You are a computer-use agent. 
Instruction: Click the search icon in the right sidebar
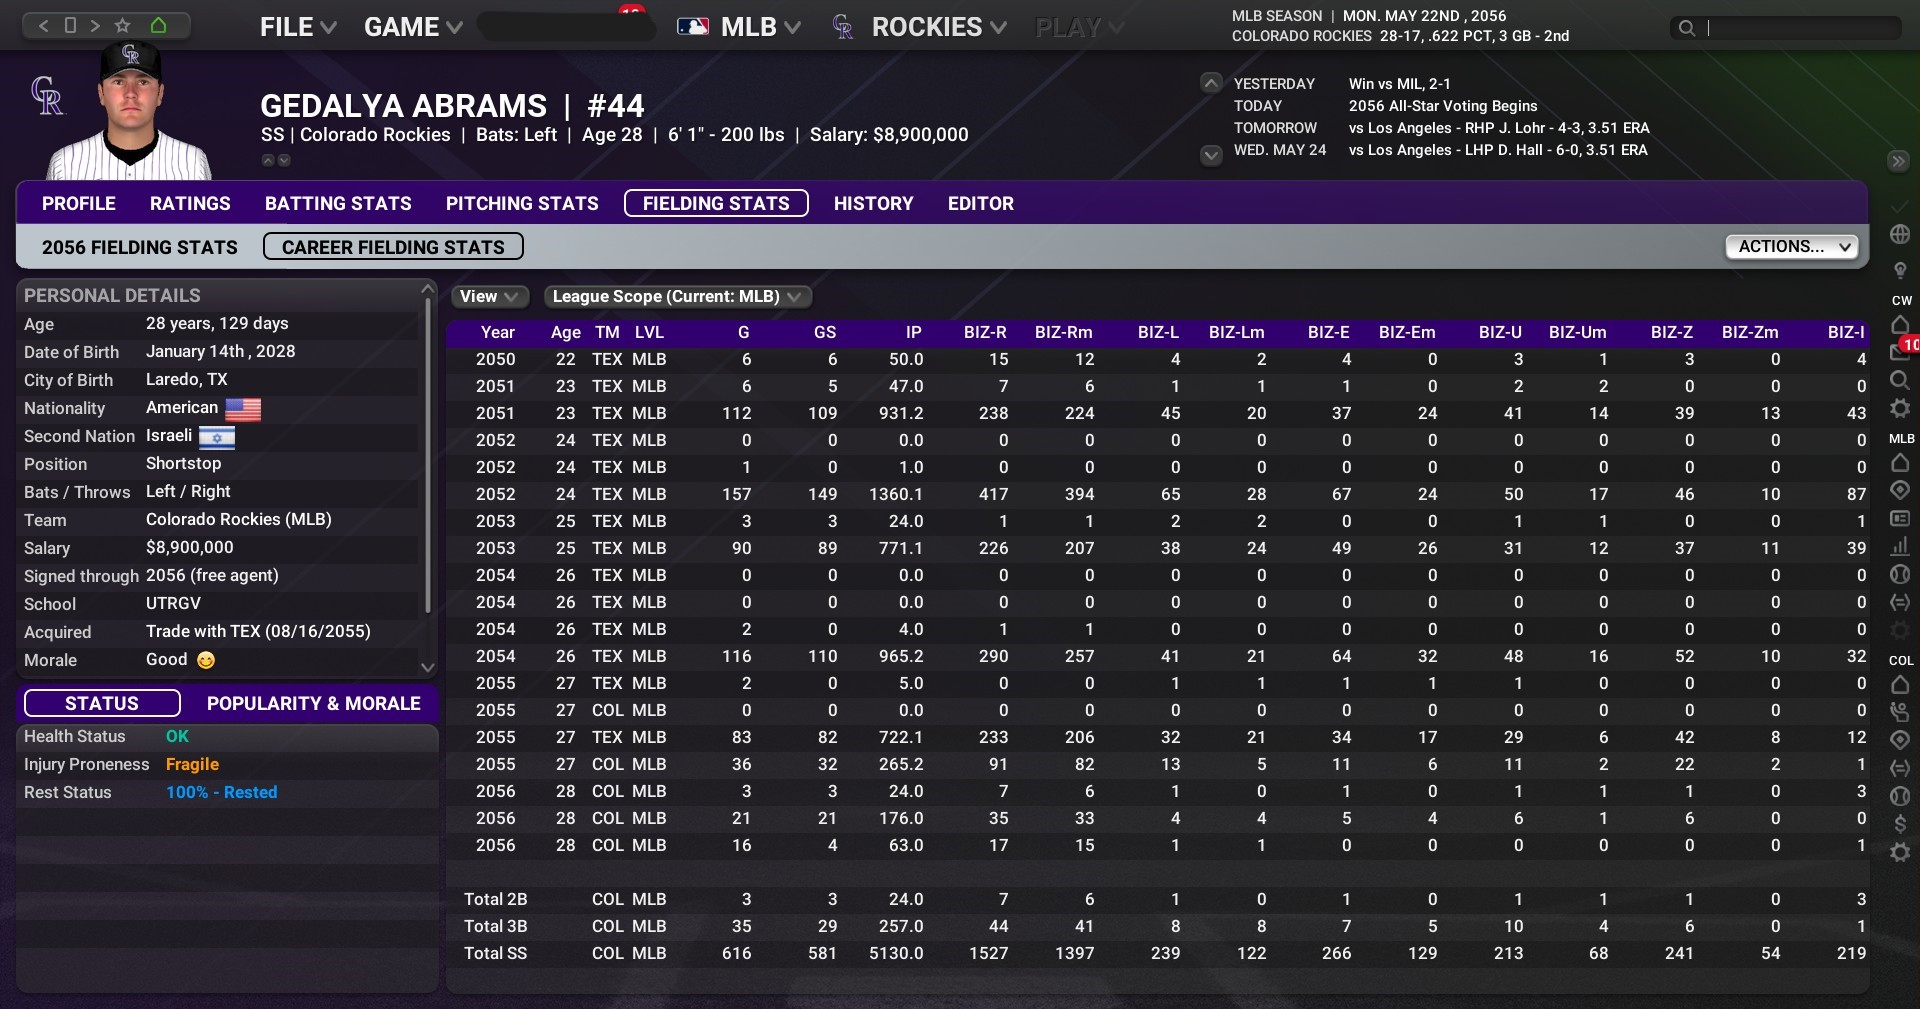(1900, 380)
